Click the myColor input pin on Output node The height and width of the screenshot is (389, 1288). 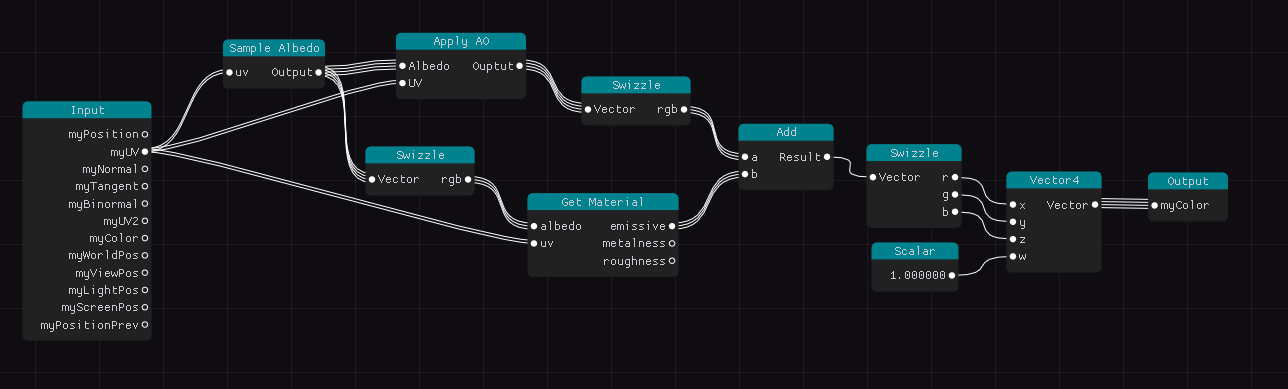coord(1154,205)
